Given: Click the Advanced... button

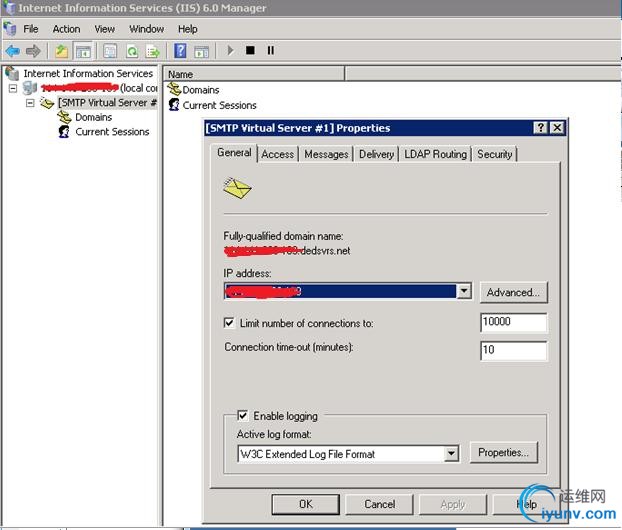Looking at the screenshot, I should (513, 293).
